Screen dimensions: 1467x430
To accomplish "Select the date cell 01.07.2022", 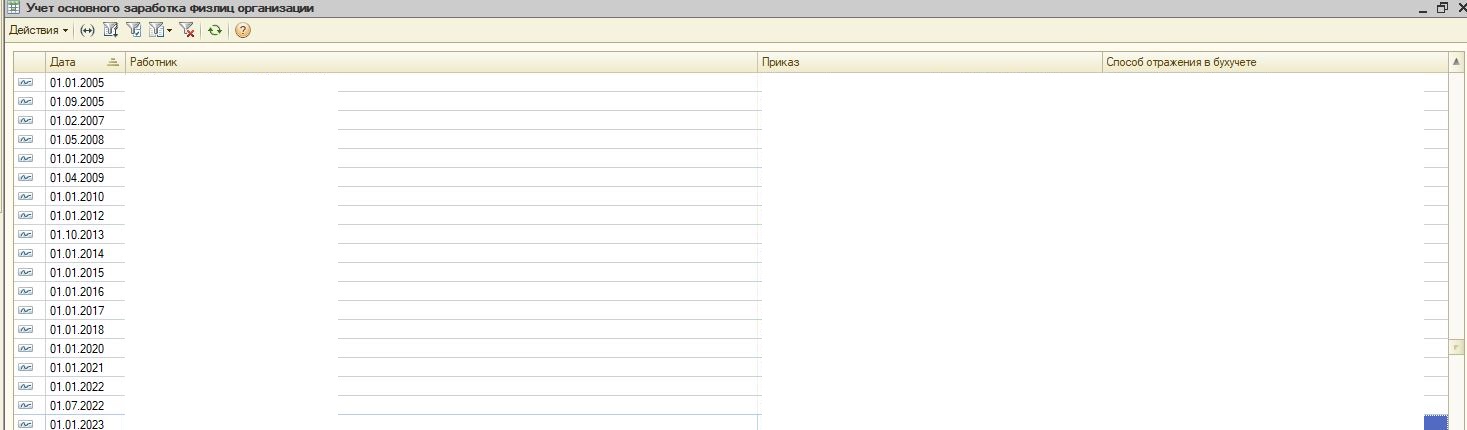I will pos(85,406).
